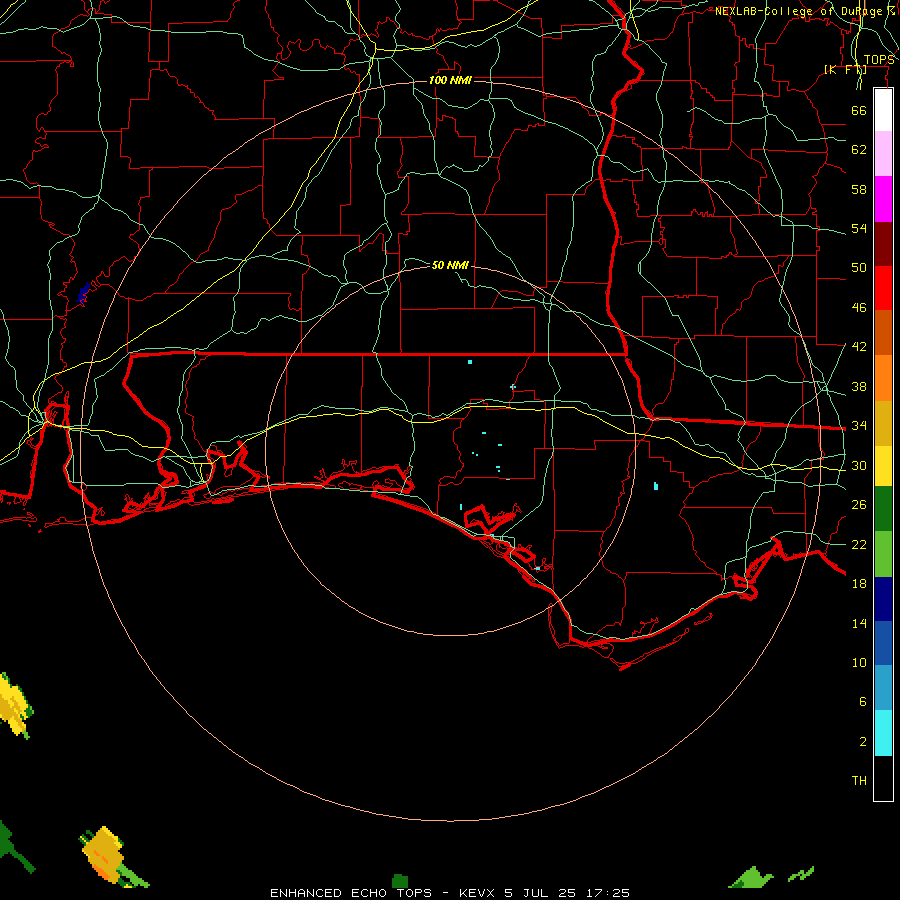Click the black TH legend swatch

pyautogui.click(x=883, y=778)
